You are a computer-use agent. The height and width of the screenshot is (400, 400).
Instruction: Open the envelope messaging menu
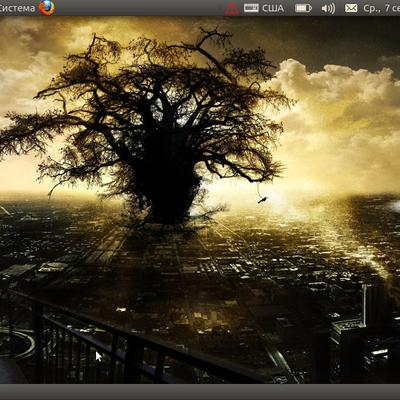point(351,8)
